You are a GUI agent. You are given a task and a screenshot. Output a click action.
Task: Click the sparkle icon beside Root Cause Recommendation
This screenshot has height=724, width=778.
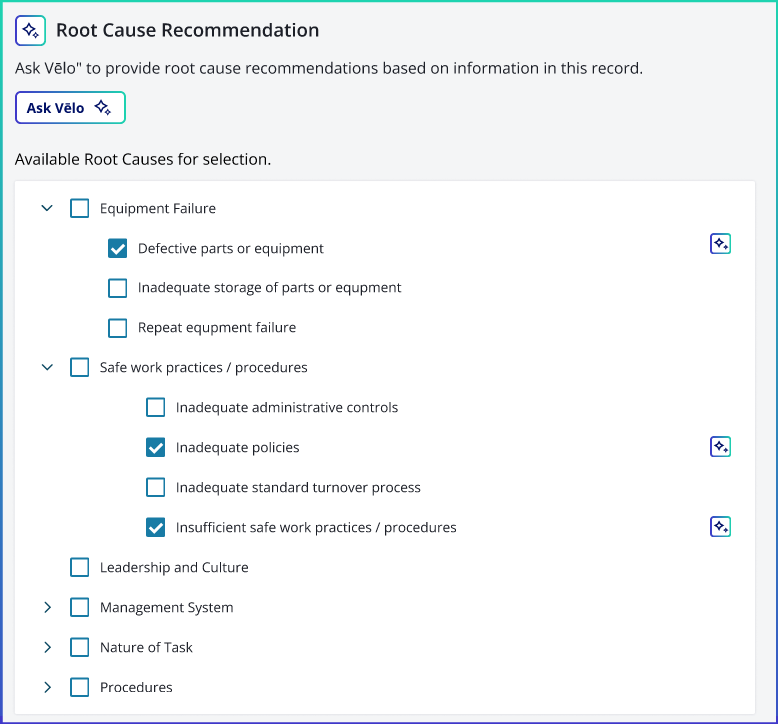click(30, 30)
